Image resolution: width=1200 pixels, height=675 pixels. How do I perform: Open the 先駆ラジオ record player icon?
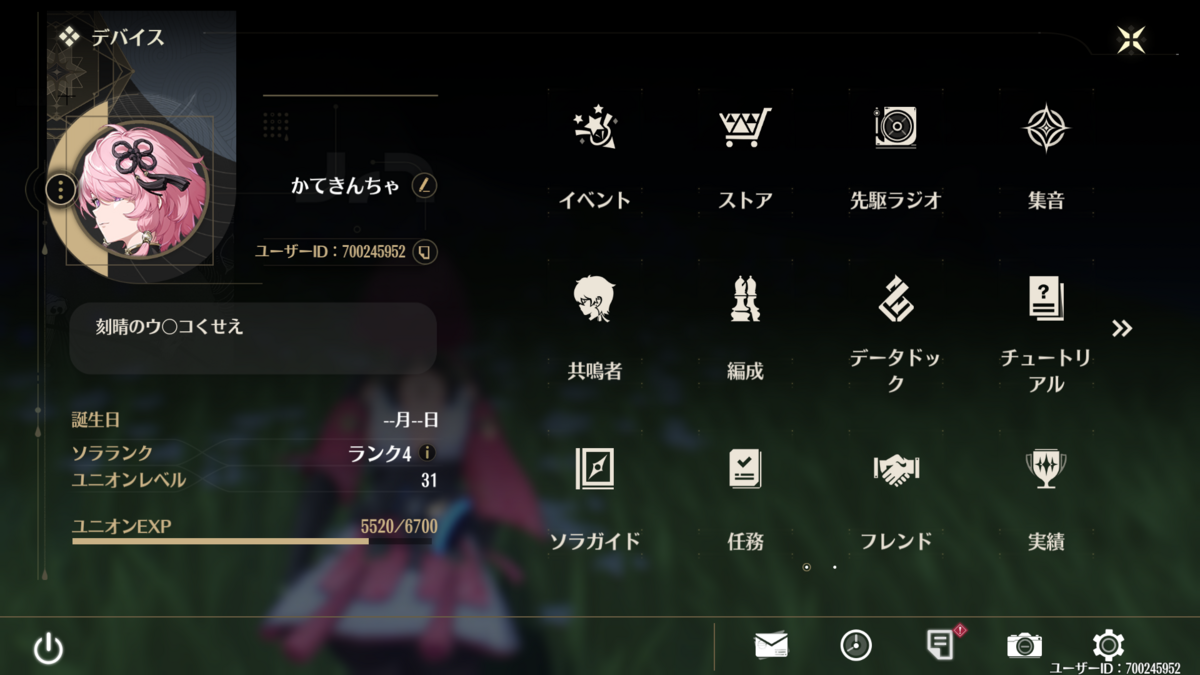(895, 128)
